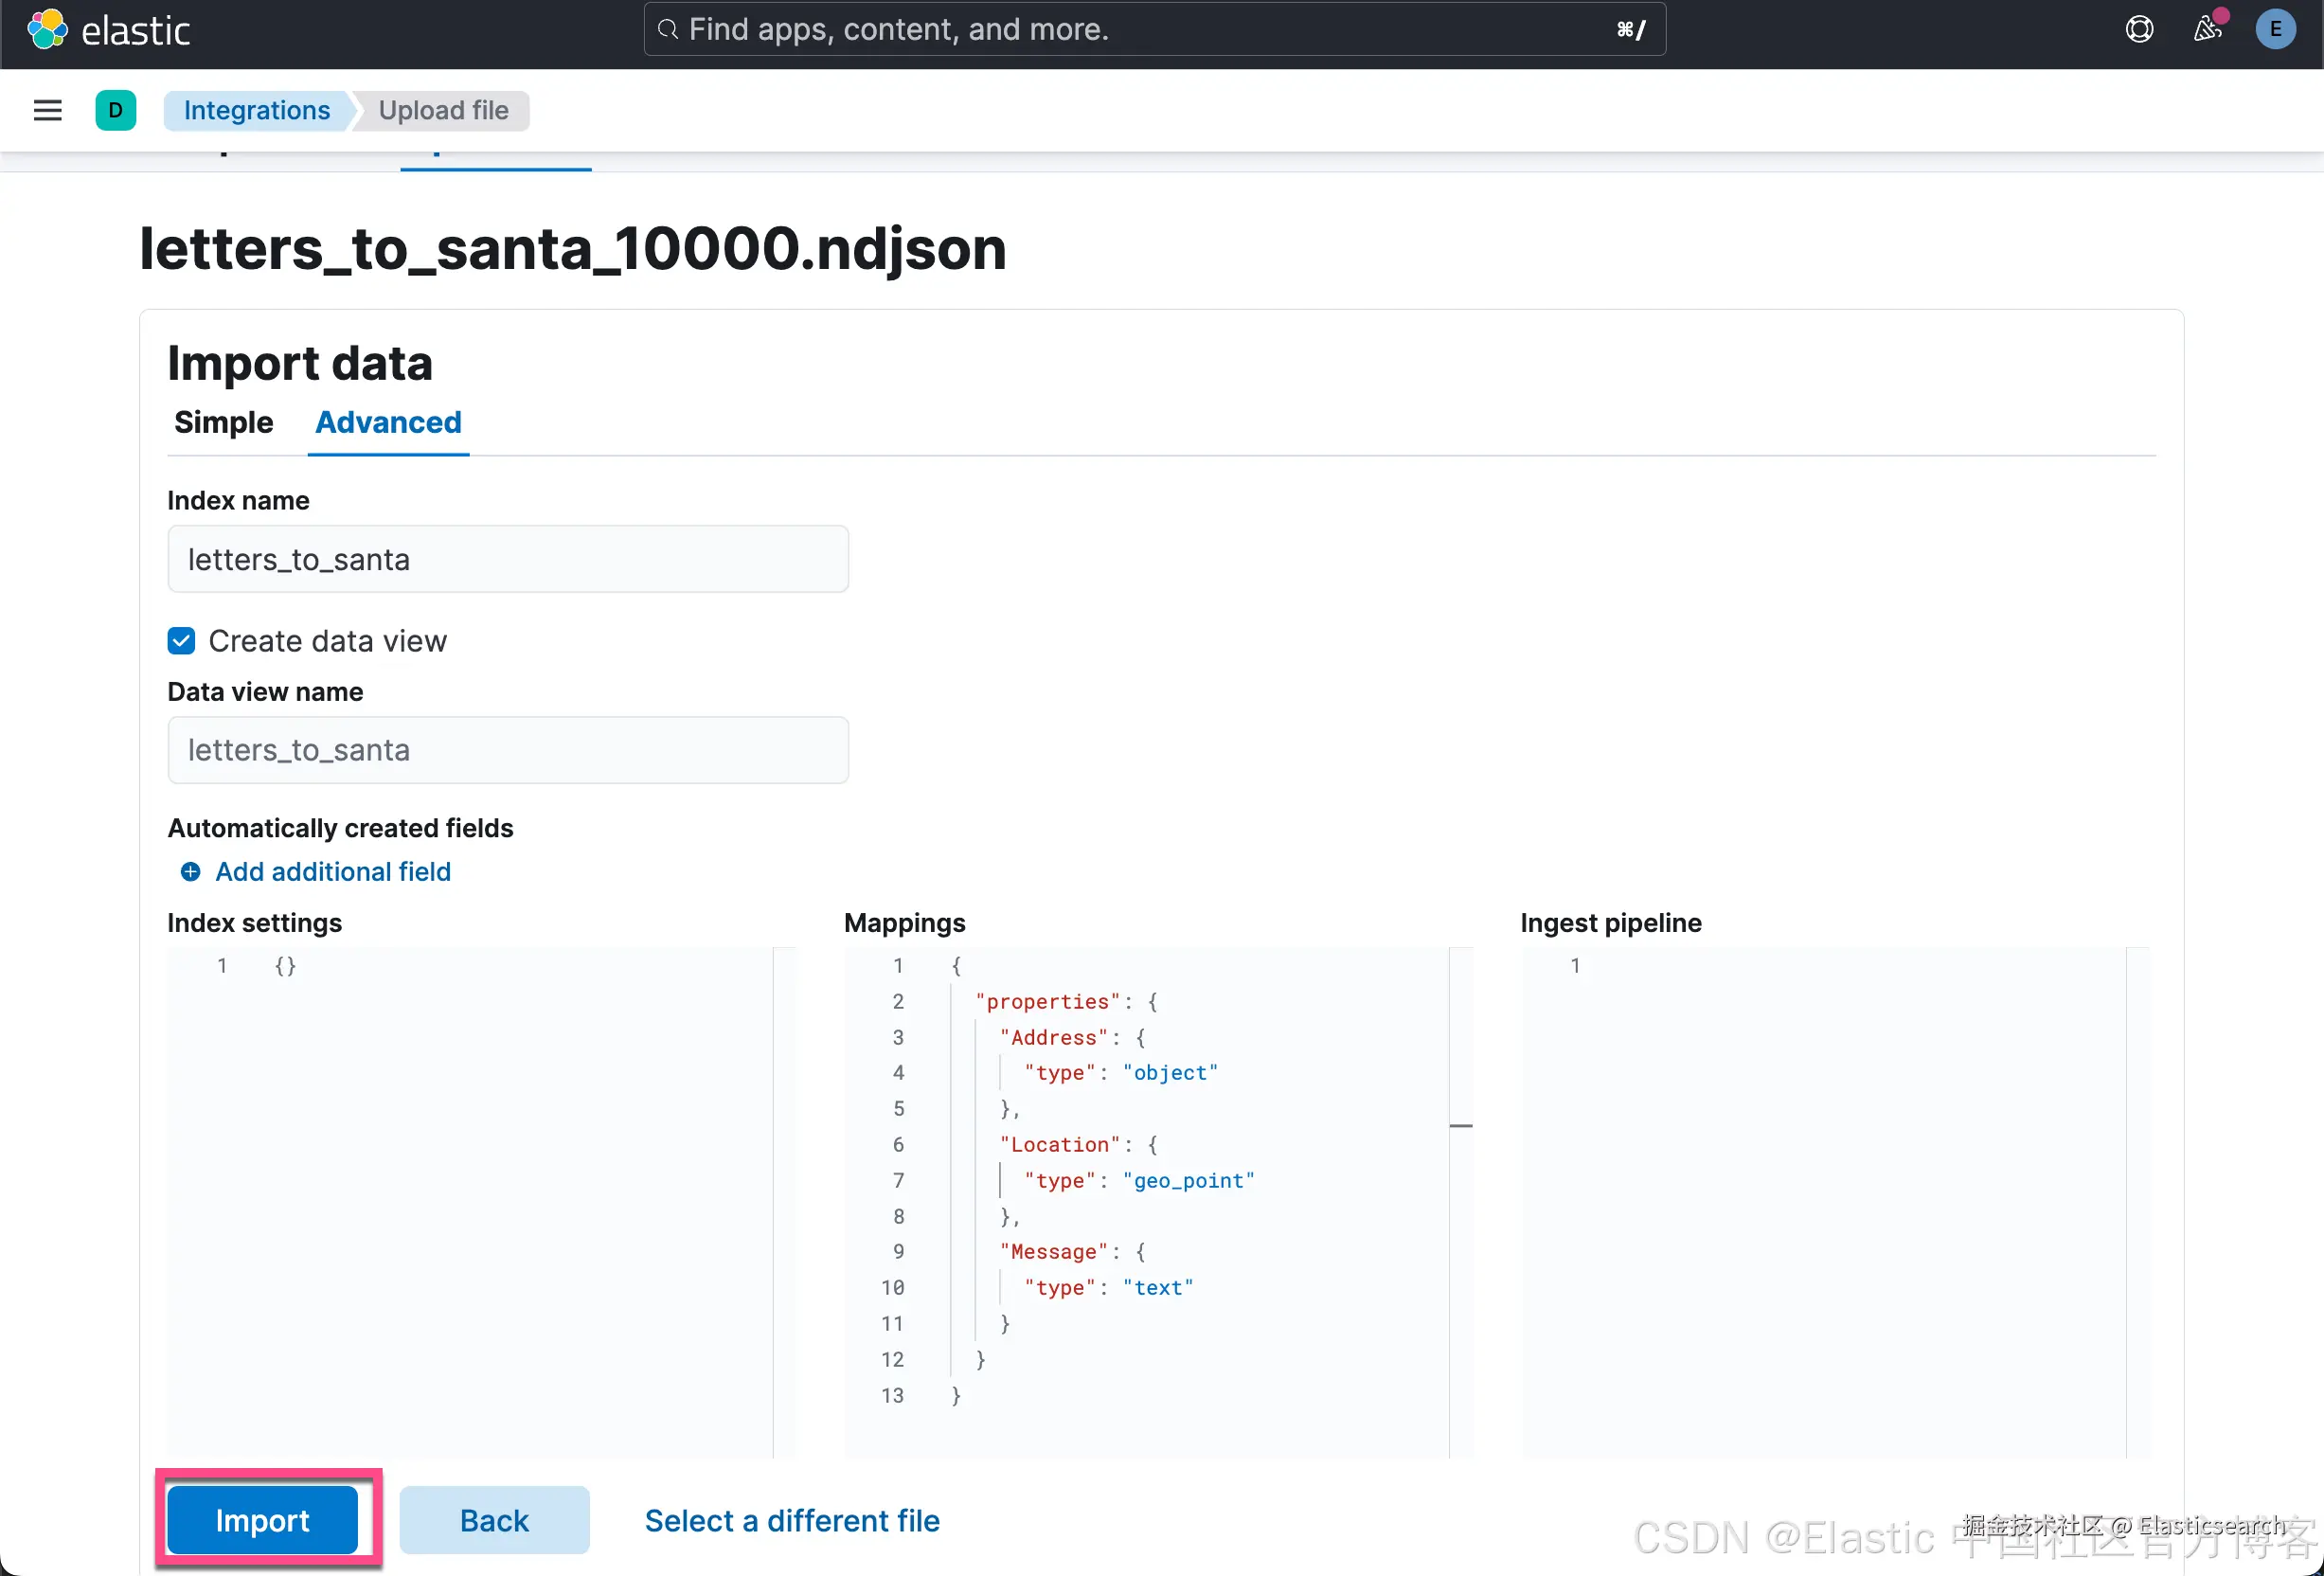Click the search magnifier icon
Viewport: 2324px width, 1576px height.
[x=668, y=29]
